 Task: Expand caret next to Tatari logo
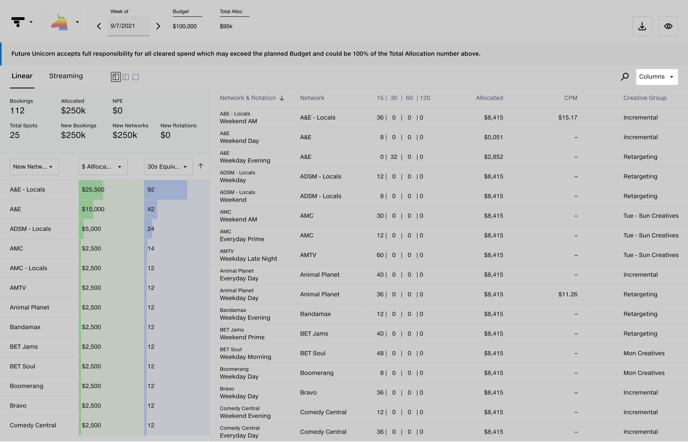point(31,22)
